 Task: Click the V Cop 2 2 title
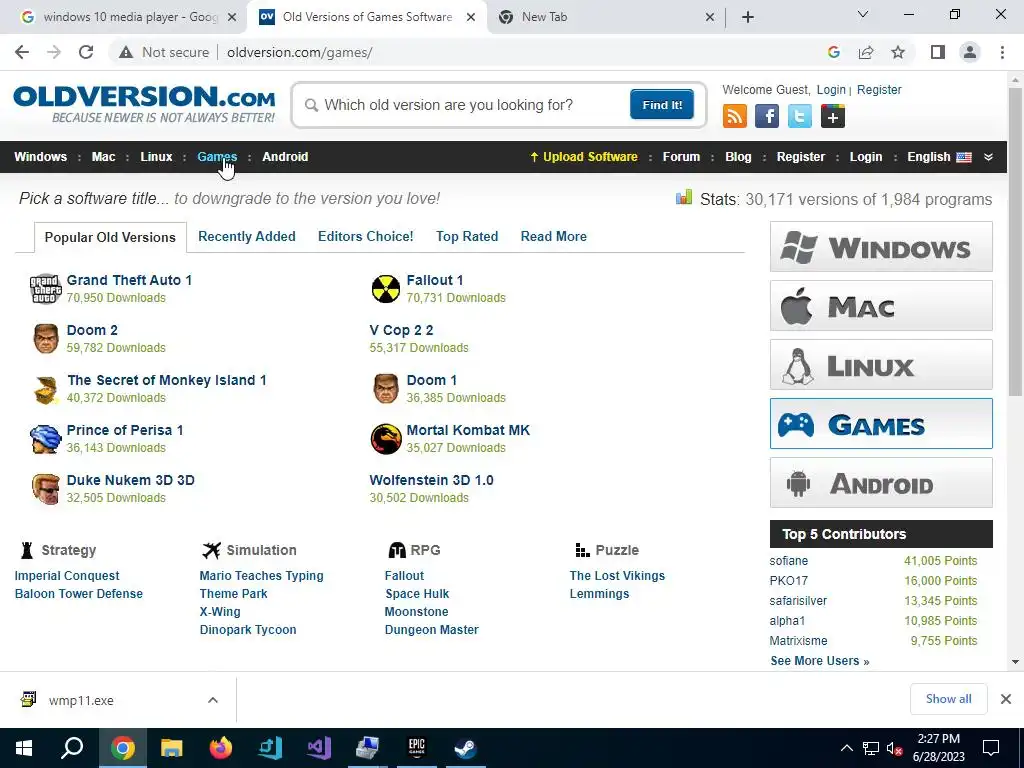401,330
